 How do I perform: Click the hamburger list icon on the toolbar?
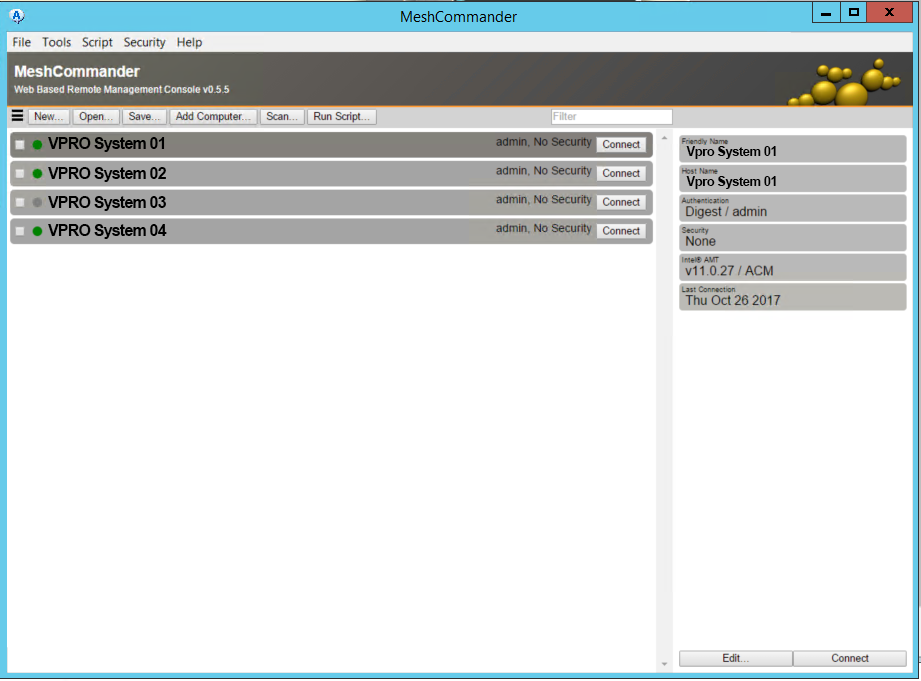point(16,115)
